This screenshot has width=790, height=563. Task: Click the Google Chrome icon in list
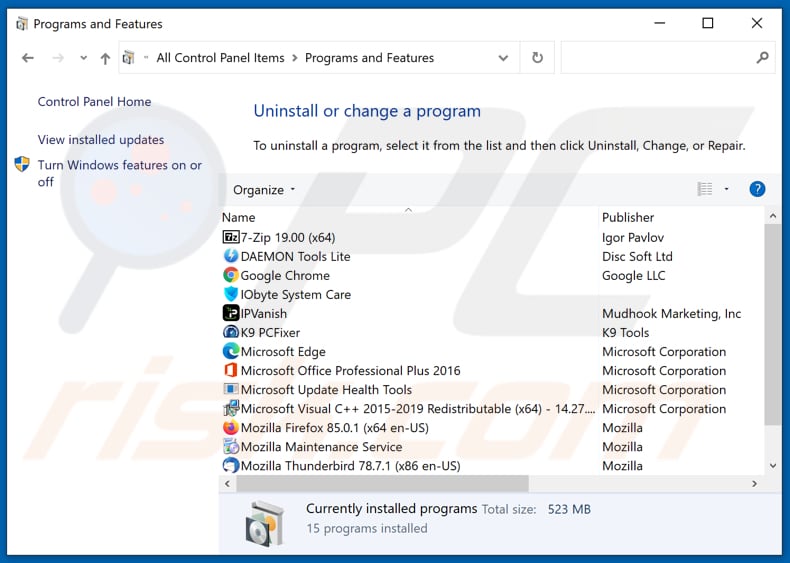click(x=231, y=276)
